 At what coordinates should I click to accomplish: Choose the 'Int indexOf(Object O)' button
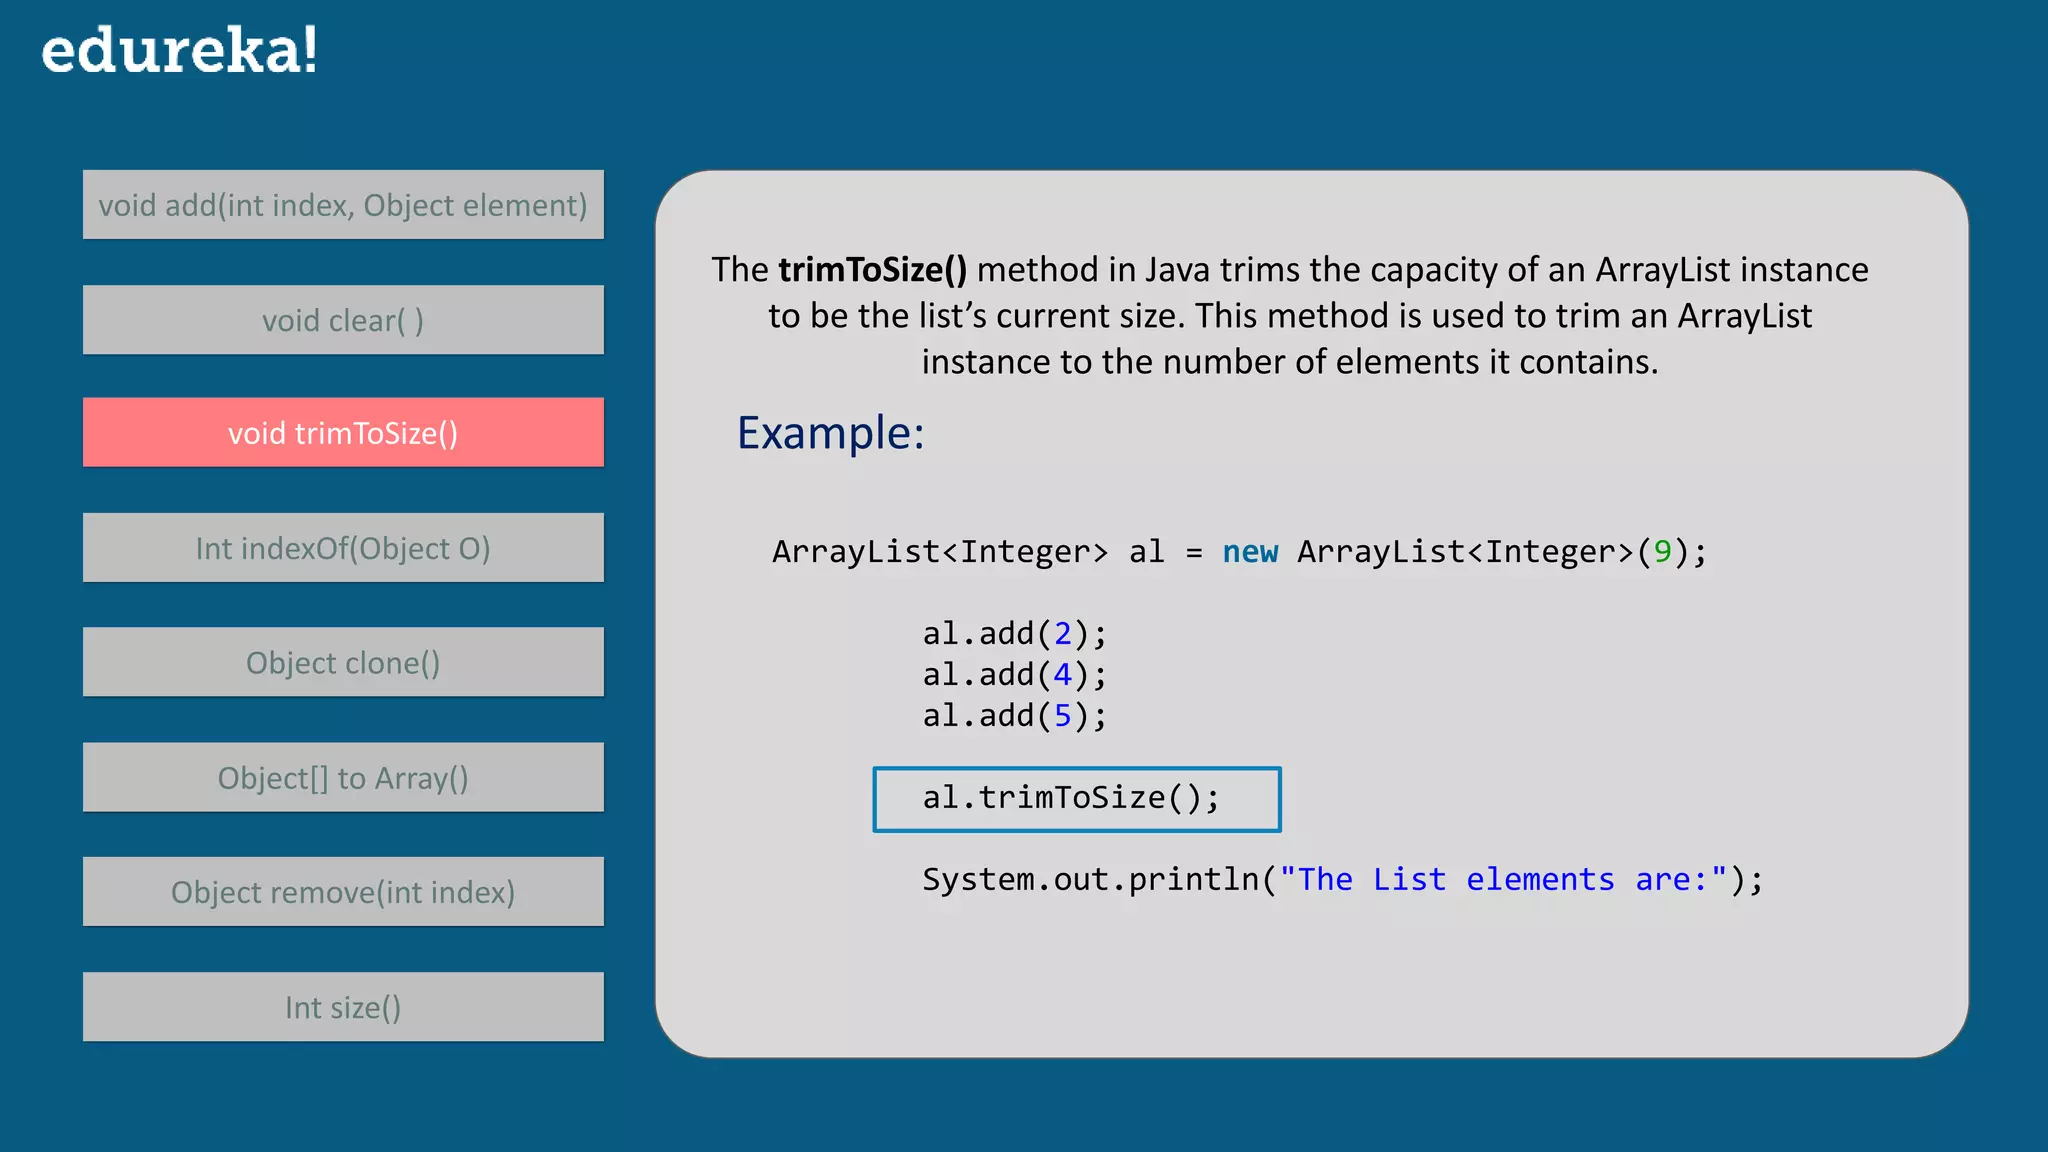click(x=343, y=548)
